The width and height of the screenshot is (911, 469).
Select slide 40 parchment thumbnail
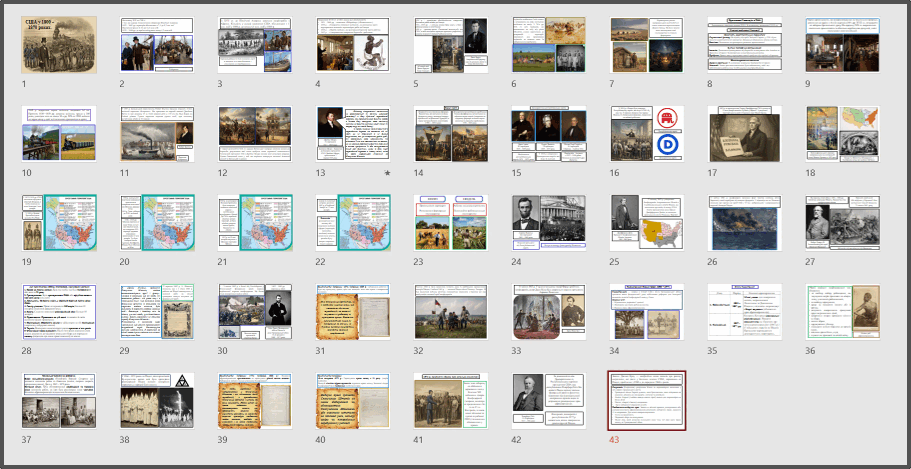pyautogui.click(x=353, y=401)
